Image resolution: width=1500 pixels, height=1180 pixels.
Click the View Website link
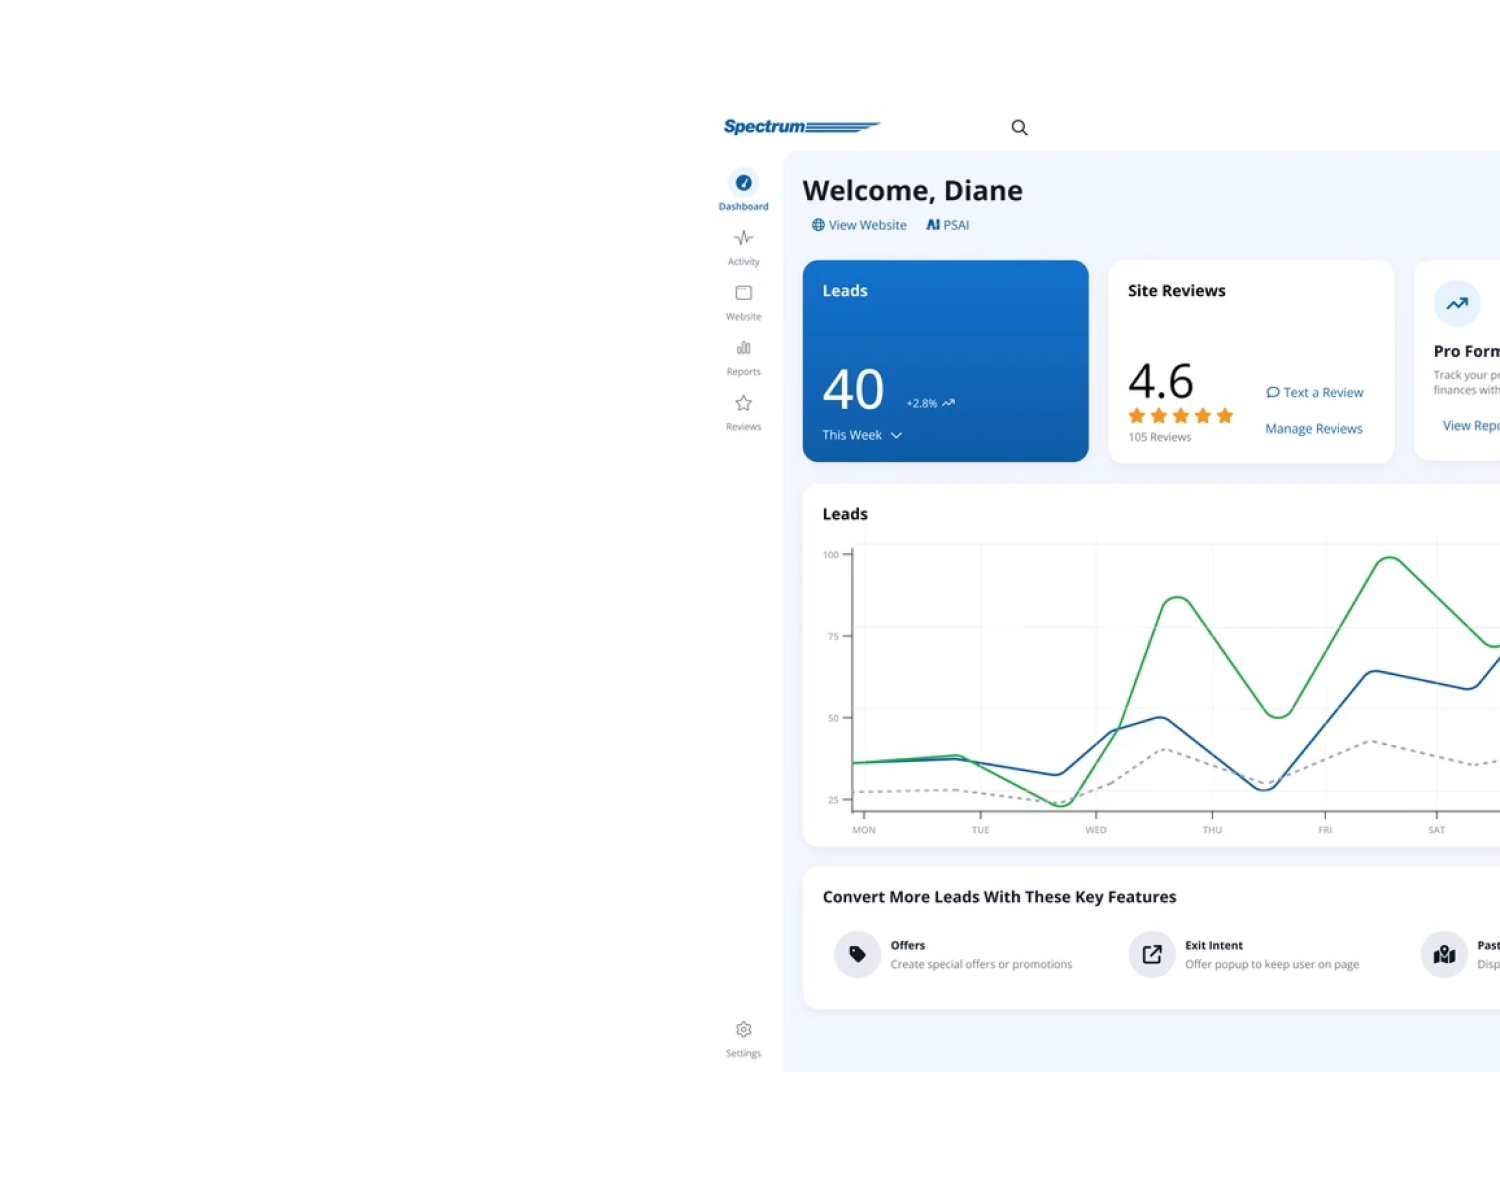coord(859,225)
